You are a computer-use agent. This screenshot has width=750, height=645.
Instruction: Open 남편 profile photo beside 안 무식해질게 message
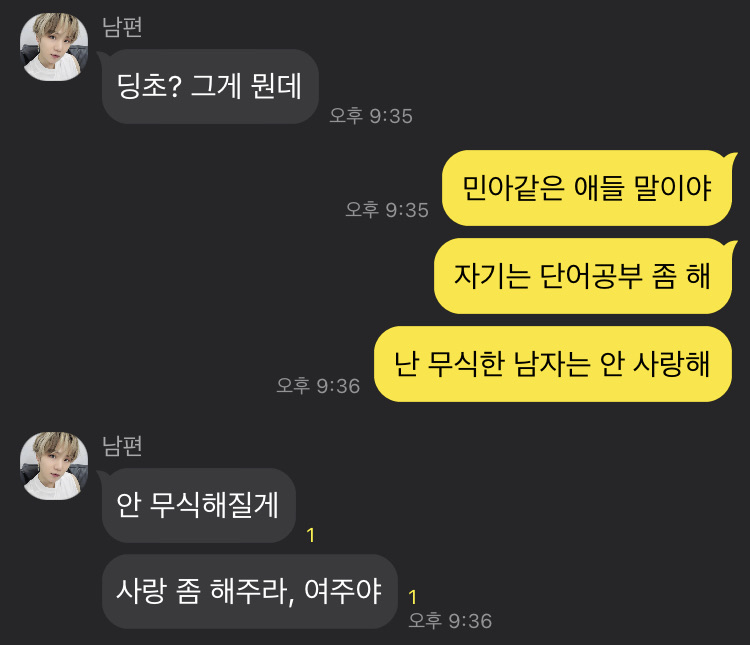click(x=54, y=466)
